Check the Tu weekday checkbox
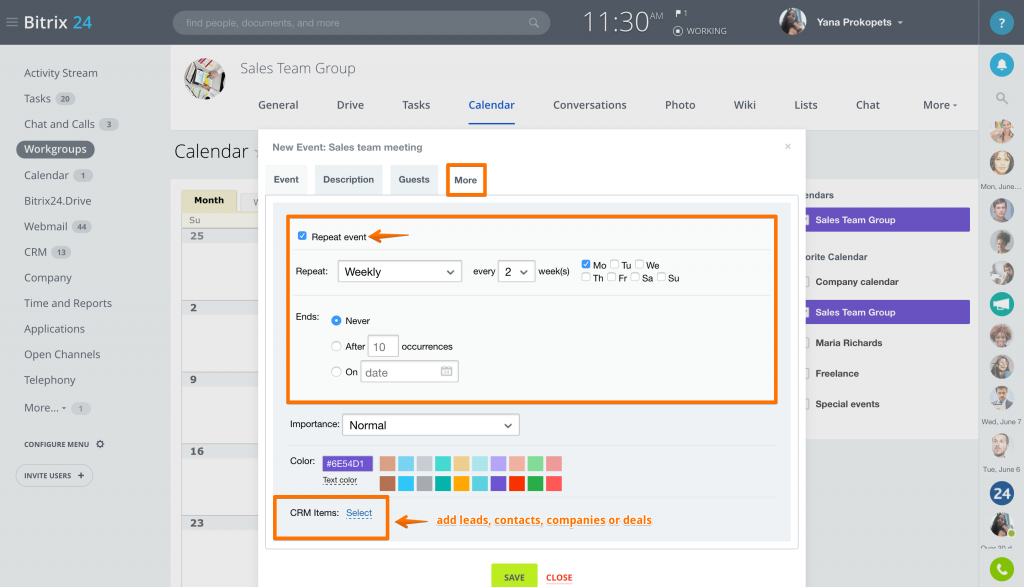The image size is (1024, 587). (614, 264)
